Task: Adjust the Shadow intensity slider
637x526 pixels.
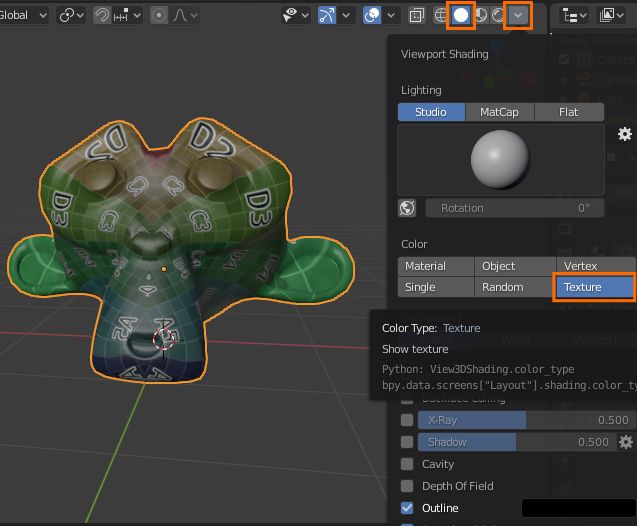Action: tap(516, 442)
